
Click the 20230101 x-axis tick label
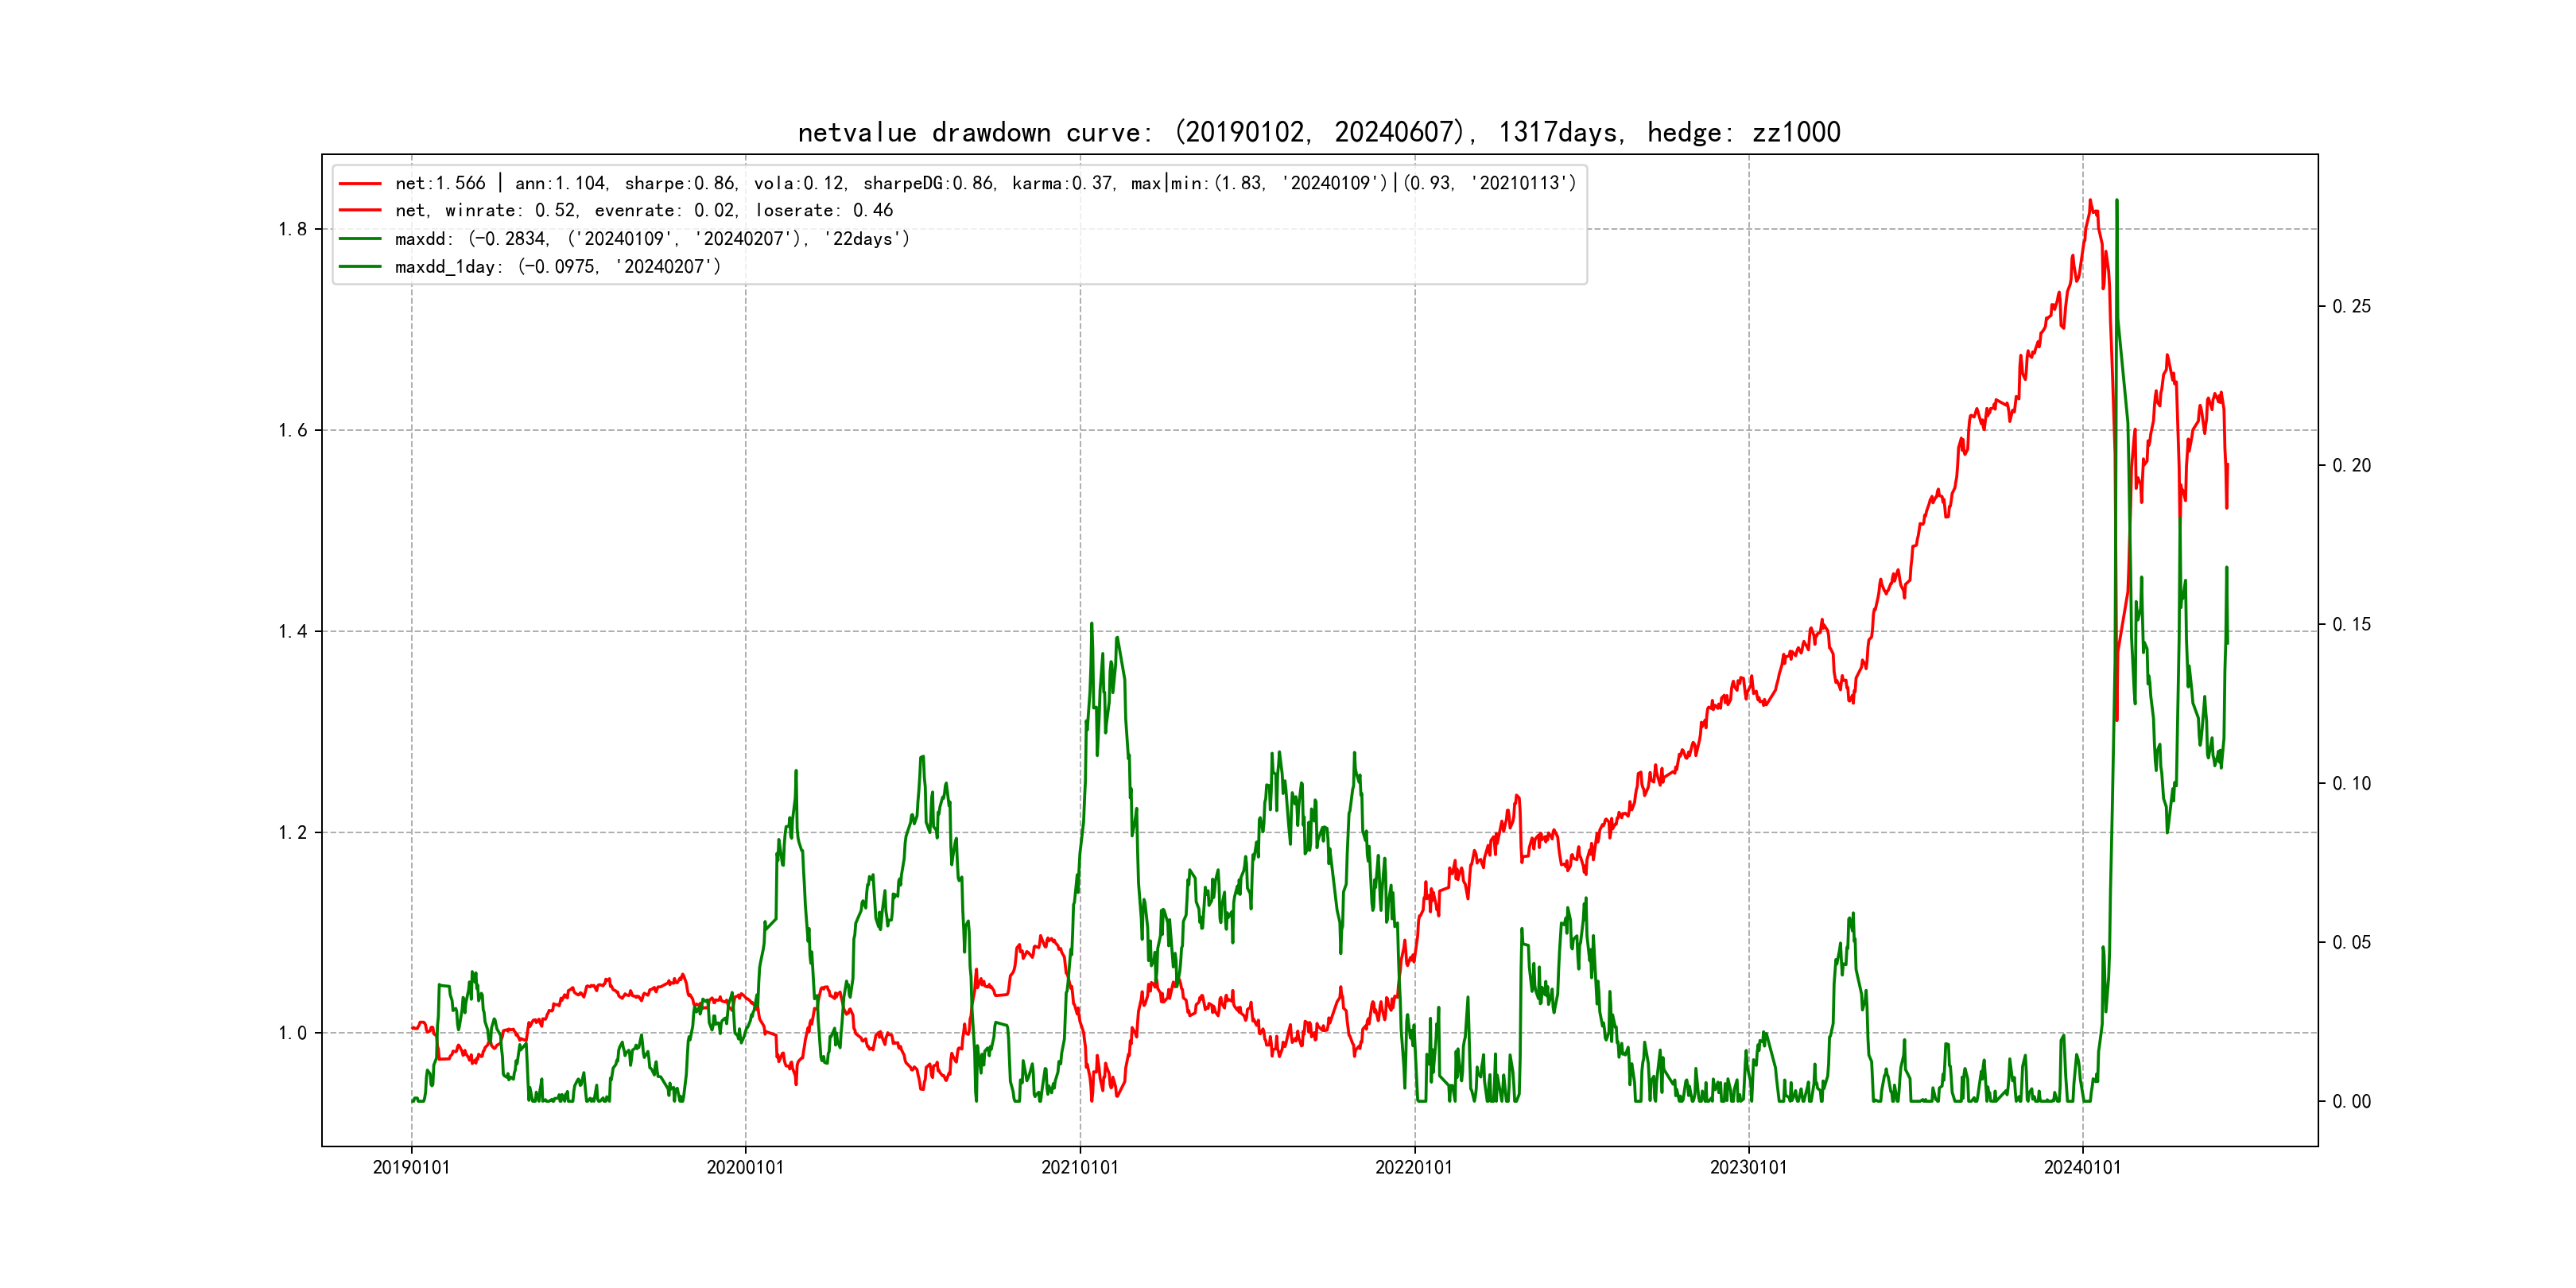(1748, 1167)
